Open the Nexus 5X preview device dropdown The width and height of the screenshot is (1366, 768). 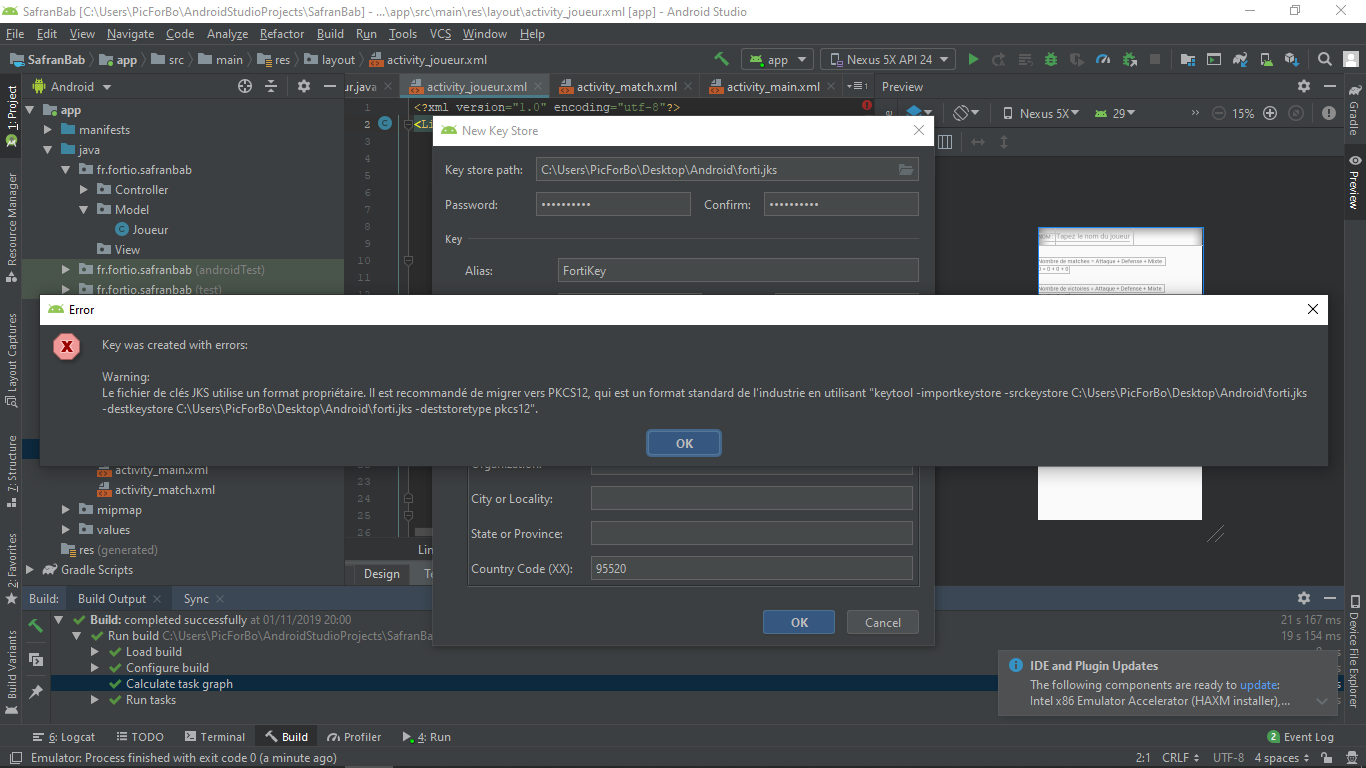click(x=1041, y=113)
